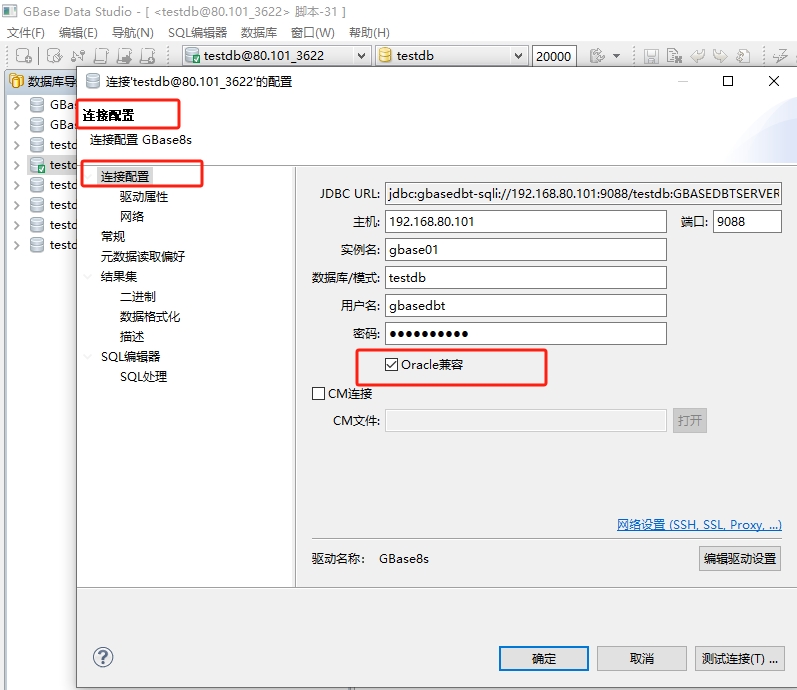Collapse the 连接配置 tree node
797x690 pixels.
(89, 176)
